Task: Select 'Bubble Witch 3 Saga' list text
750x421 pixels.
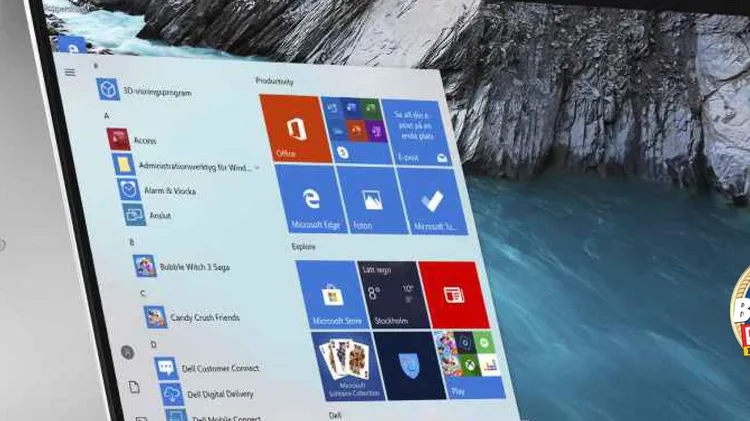Action: (x=195, y=267)
